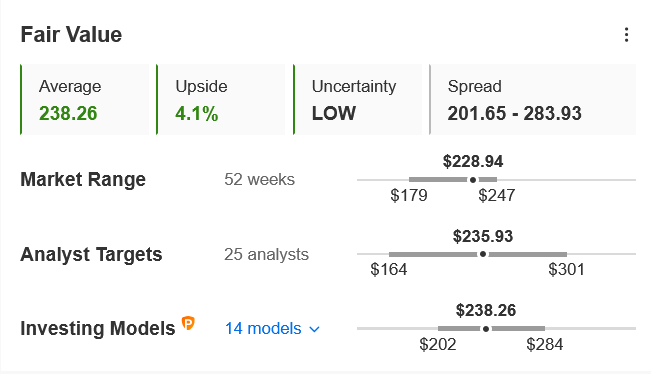Viewport: 651px width, 374px height.
Task: Click the InvestingPro badge icon
Action: point(188,323)
